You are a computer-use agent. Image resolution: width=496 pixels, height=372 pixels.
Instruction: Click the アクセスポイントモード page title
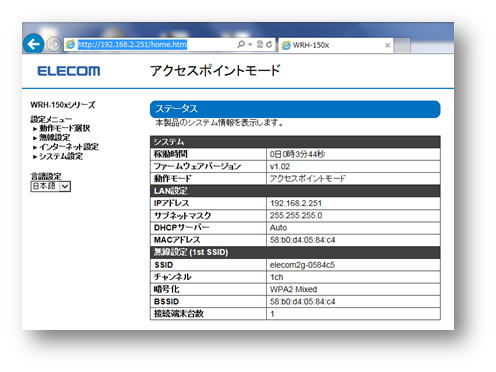point(215,71)
